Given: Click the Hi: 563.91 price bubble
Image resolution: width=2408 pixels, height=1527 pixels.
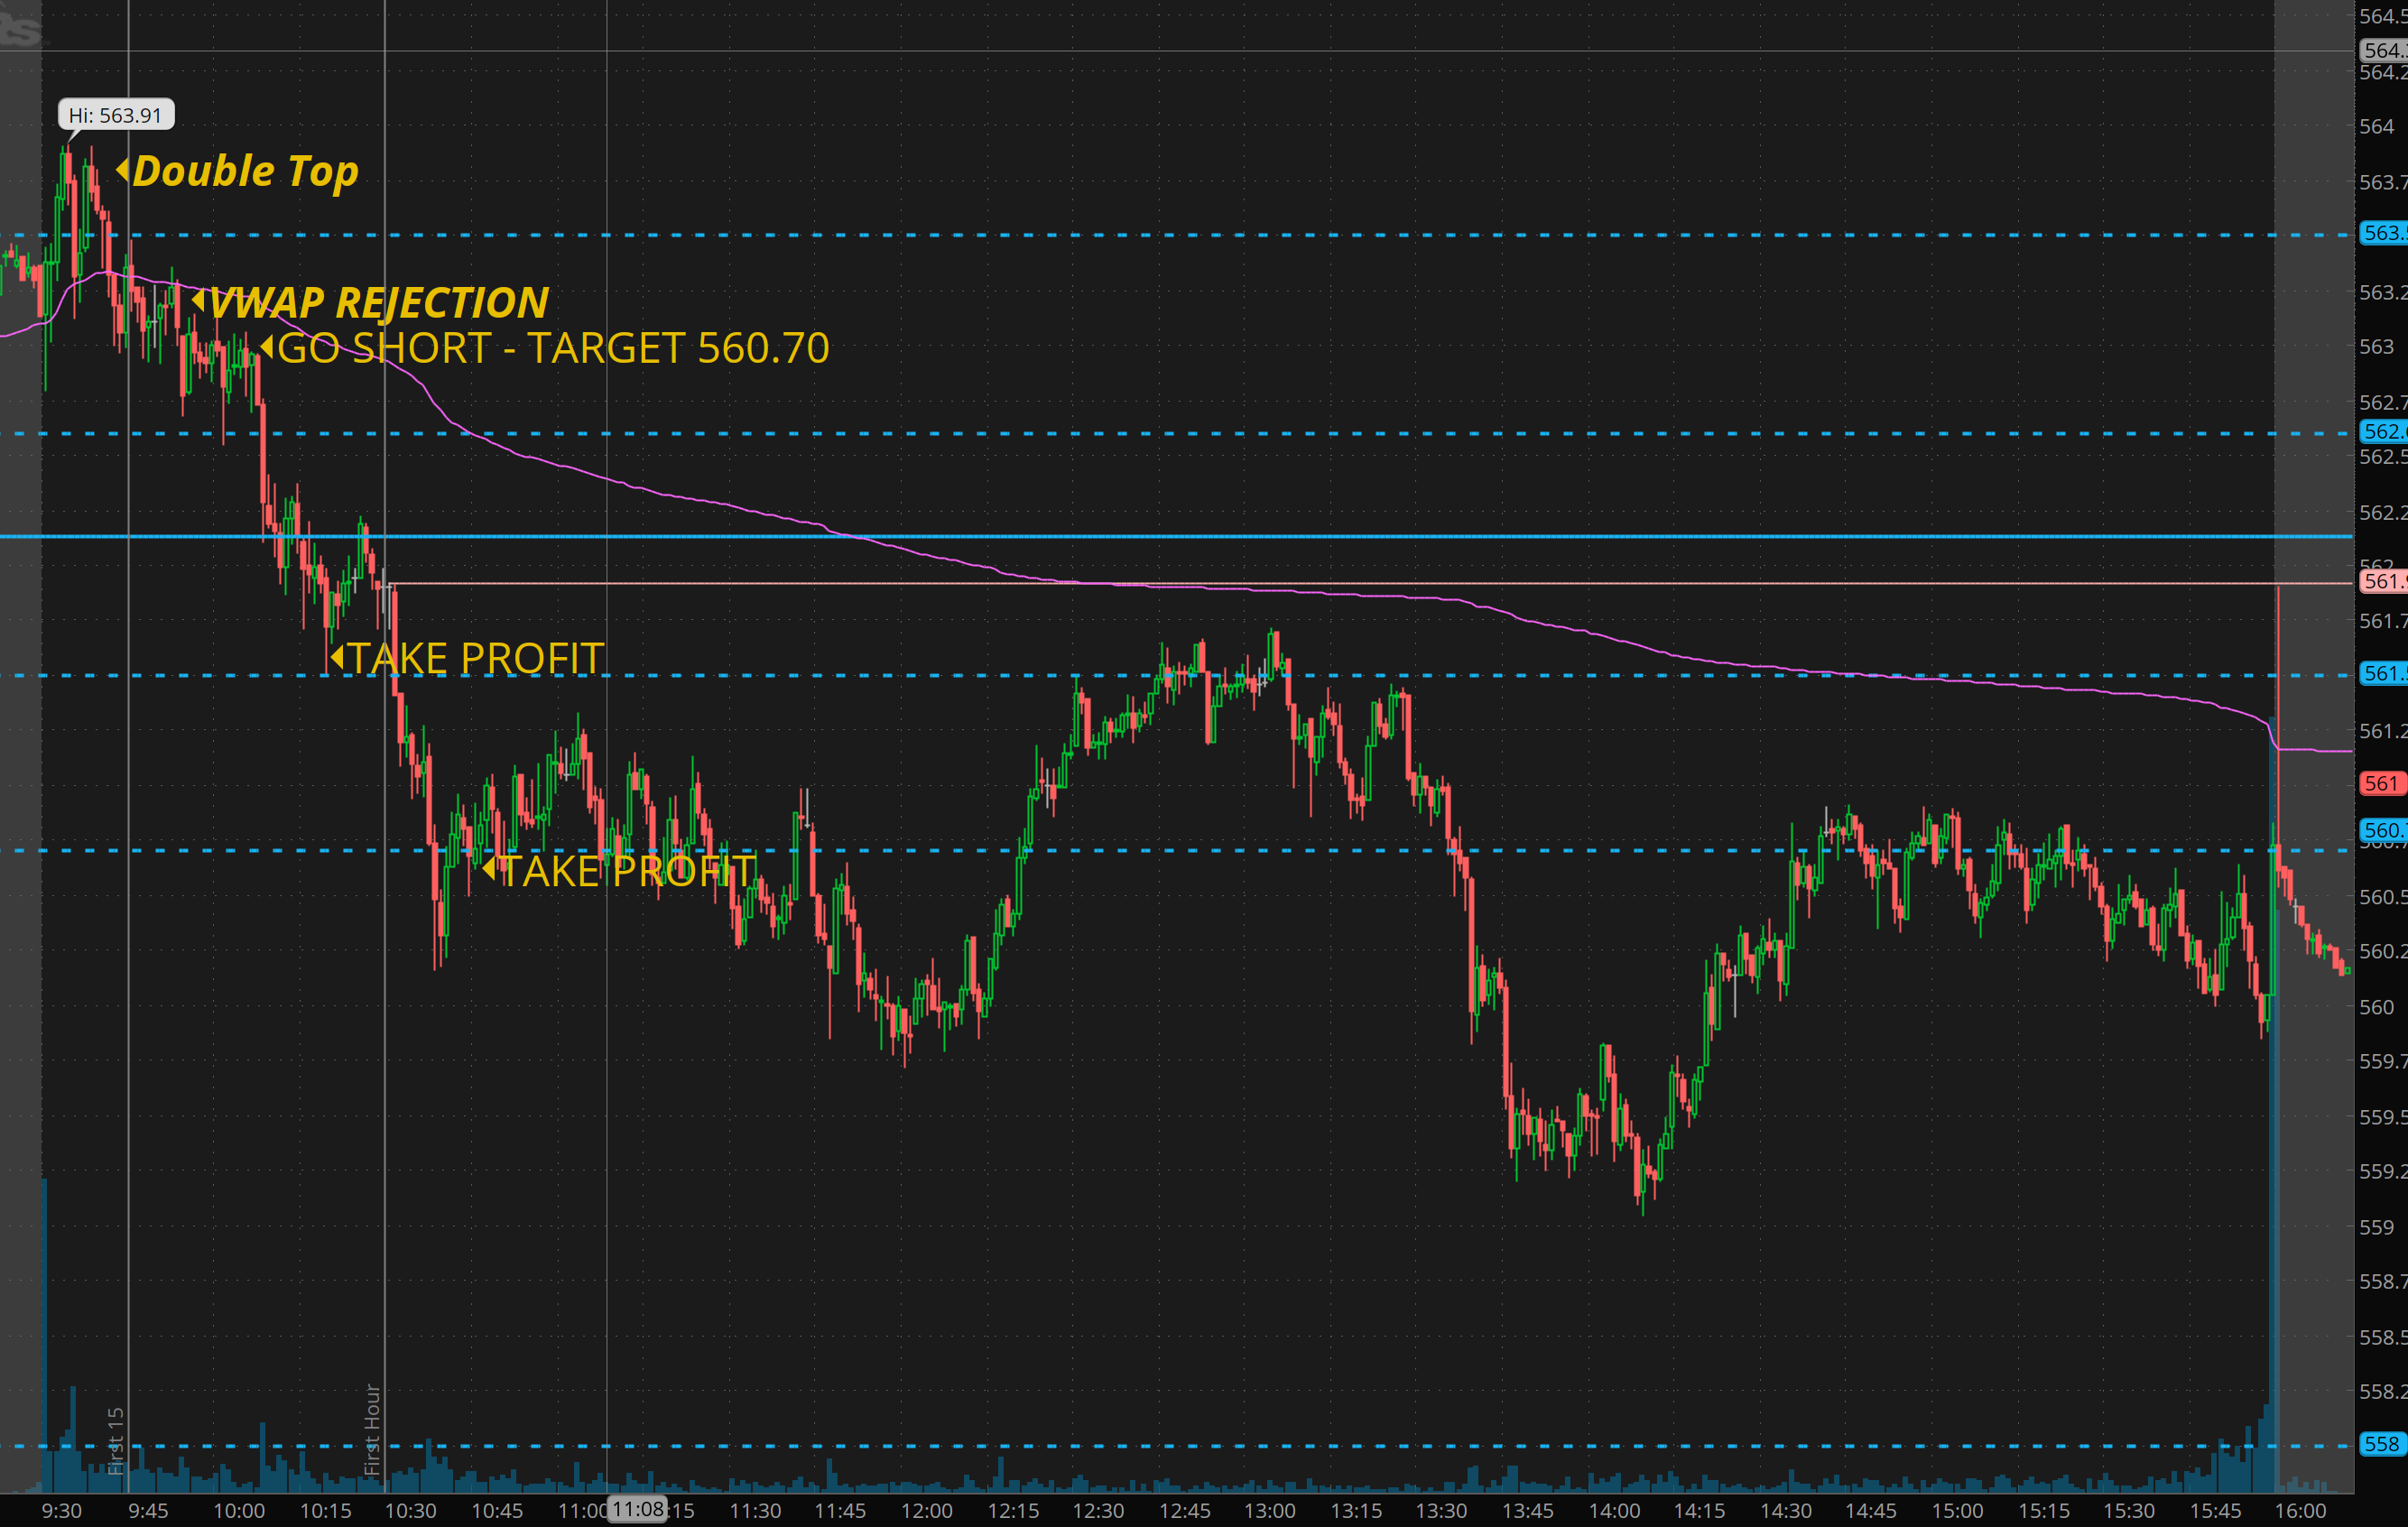Looking at the screenshot, I should point(116,115).
